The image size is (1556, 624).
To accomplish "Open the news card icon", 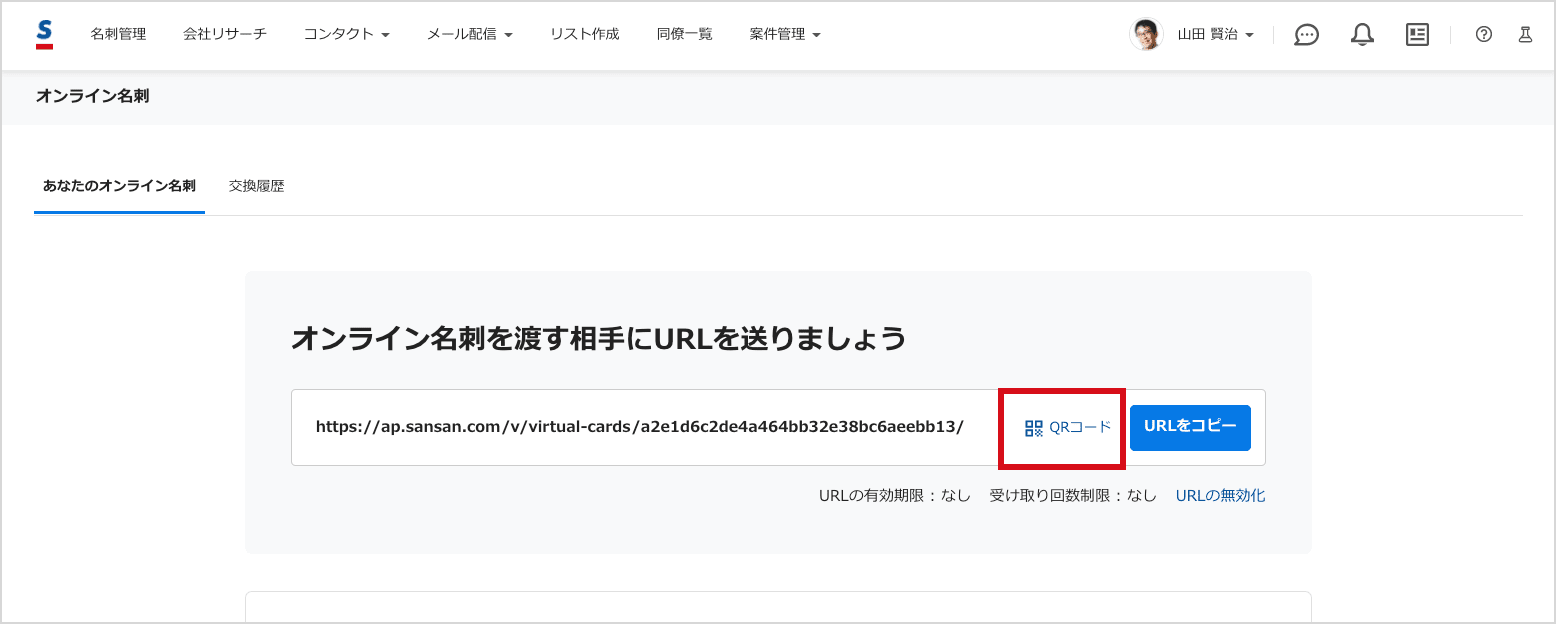I will point(1417,34).
